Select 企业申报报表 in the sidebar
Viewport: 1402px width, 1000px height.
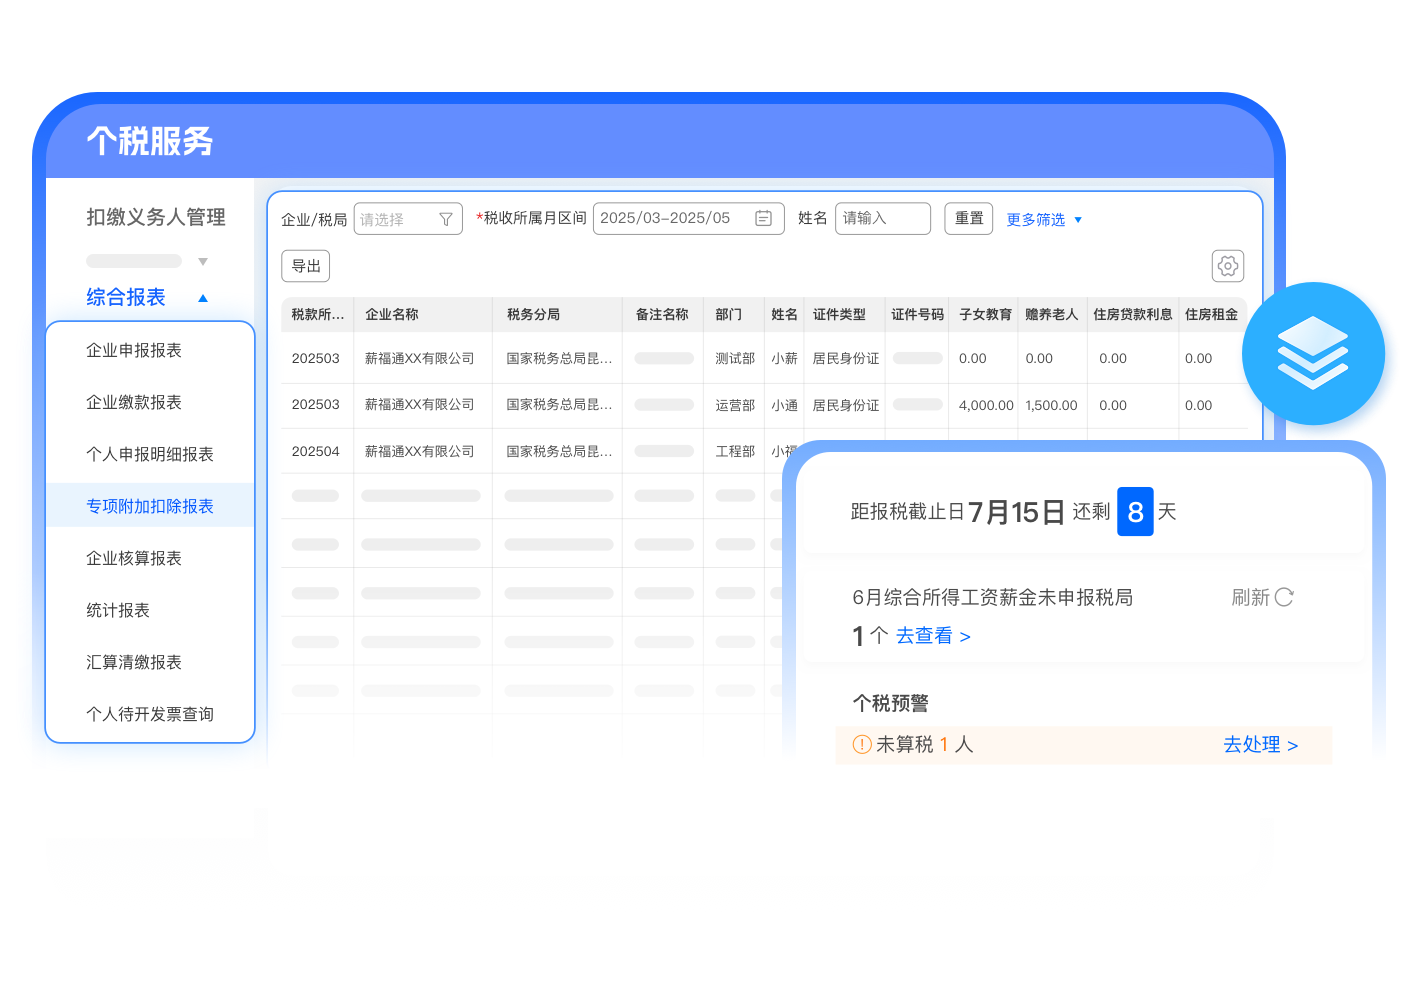point(134,350)
